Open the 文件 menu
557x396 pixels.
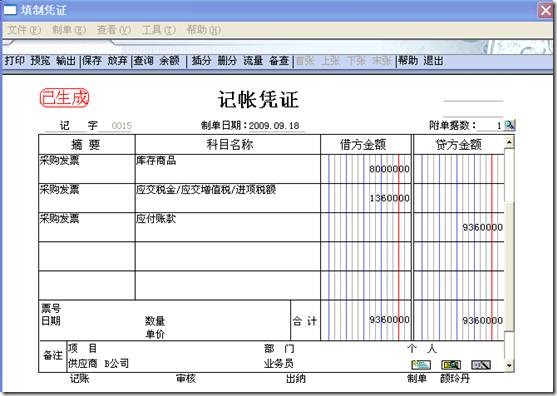pyautogui.click(x=24, y=30)
